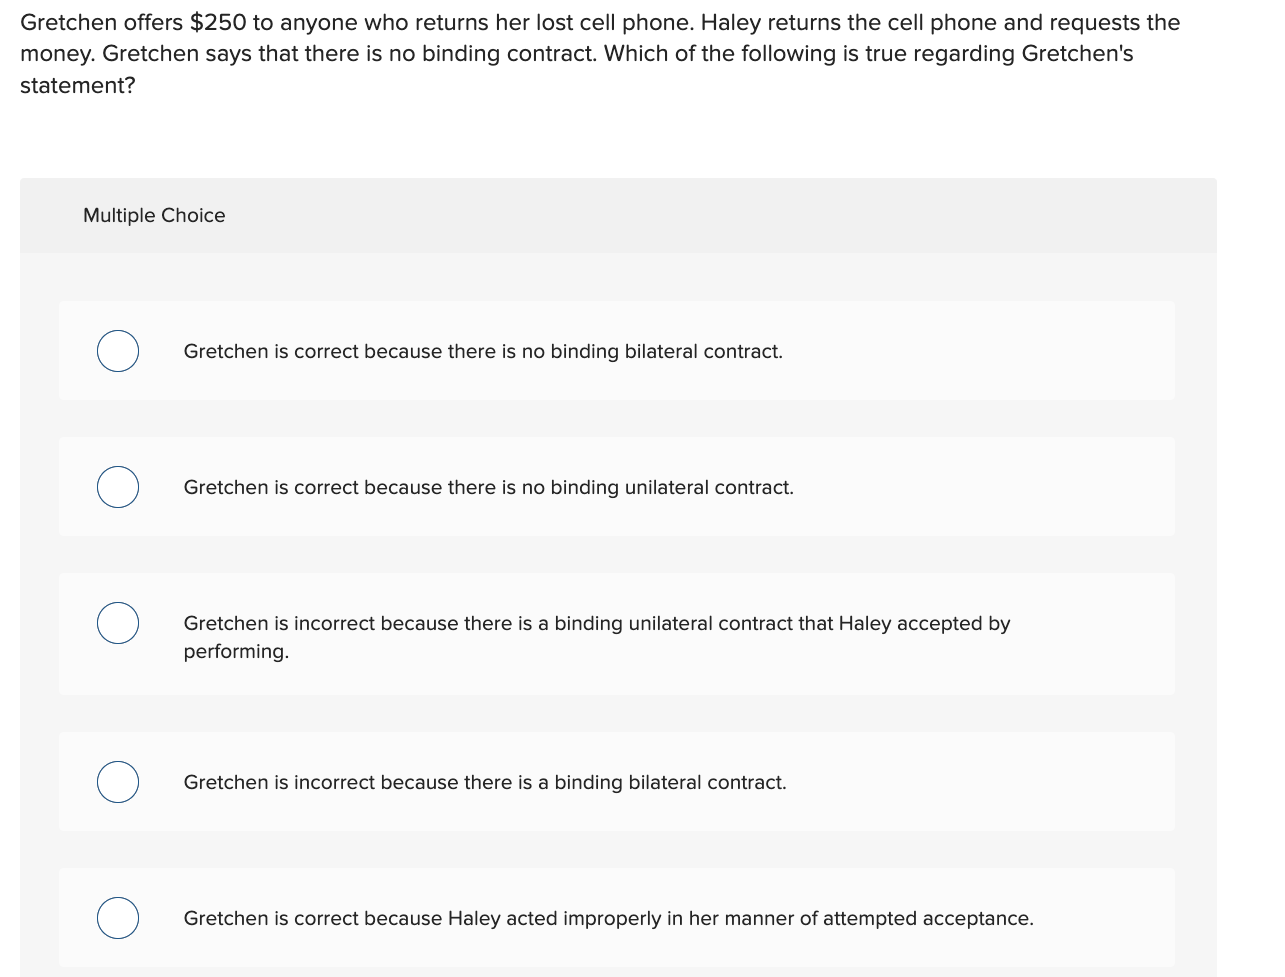The height and width of the screenshot is (977, 1285).
Task: Click the word 'statement?' ending the question
Action: pos(78,85)
